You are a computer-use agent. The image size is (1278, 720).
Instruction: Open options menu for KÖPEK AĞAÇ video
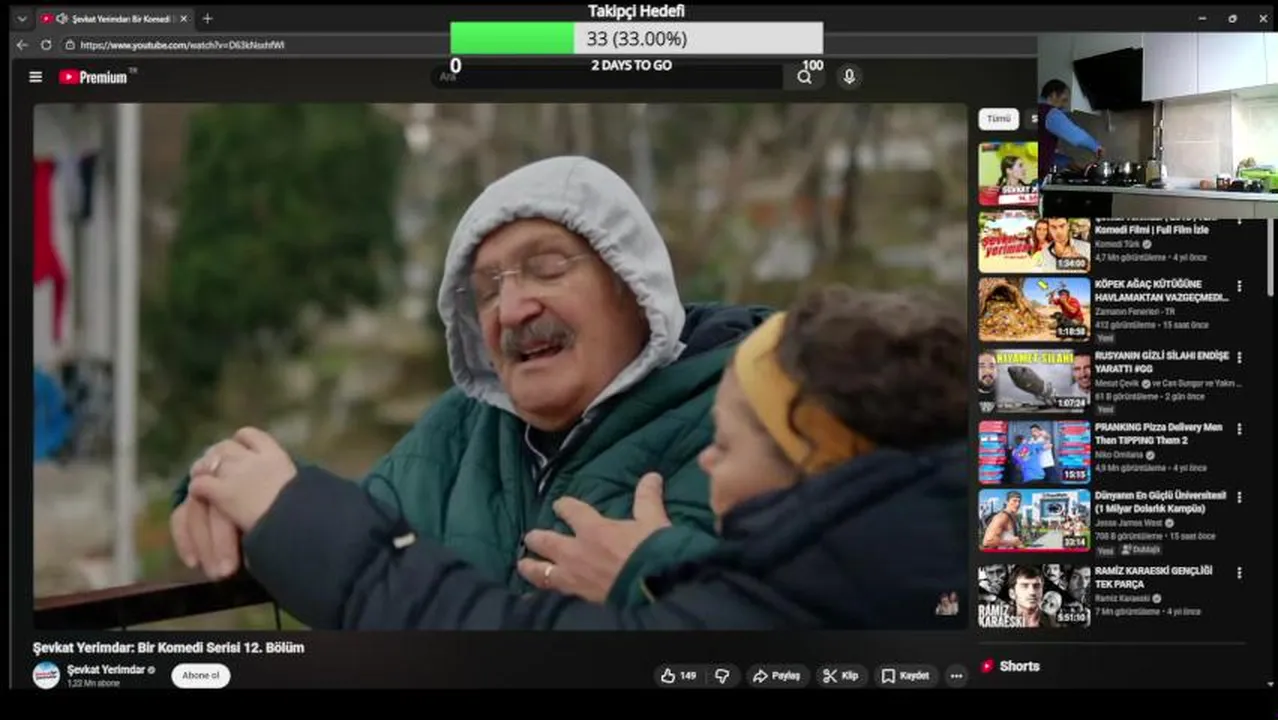[1239, 286]
